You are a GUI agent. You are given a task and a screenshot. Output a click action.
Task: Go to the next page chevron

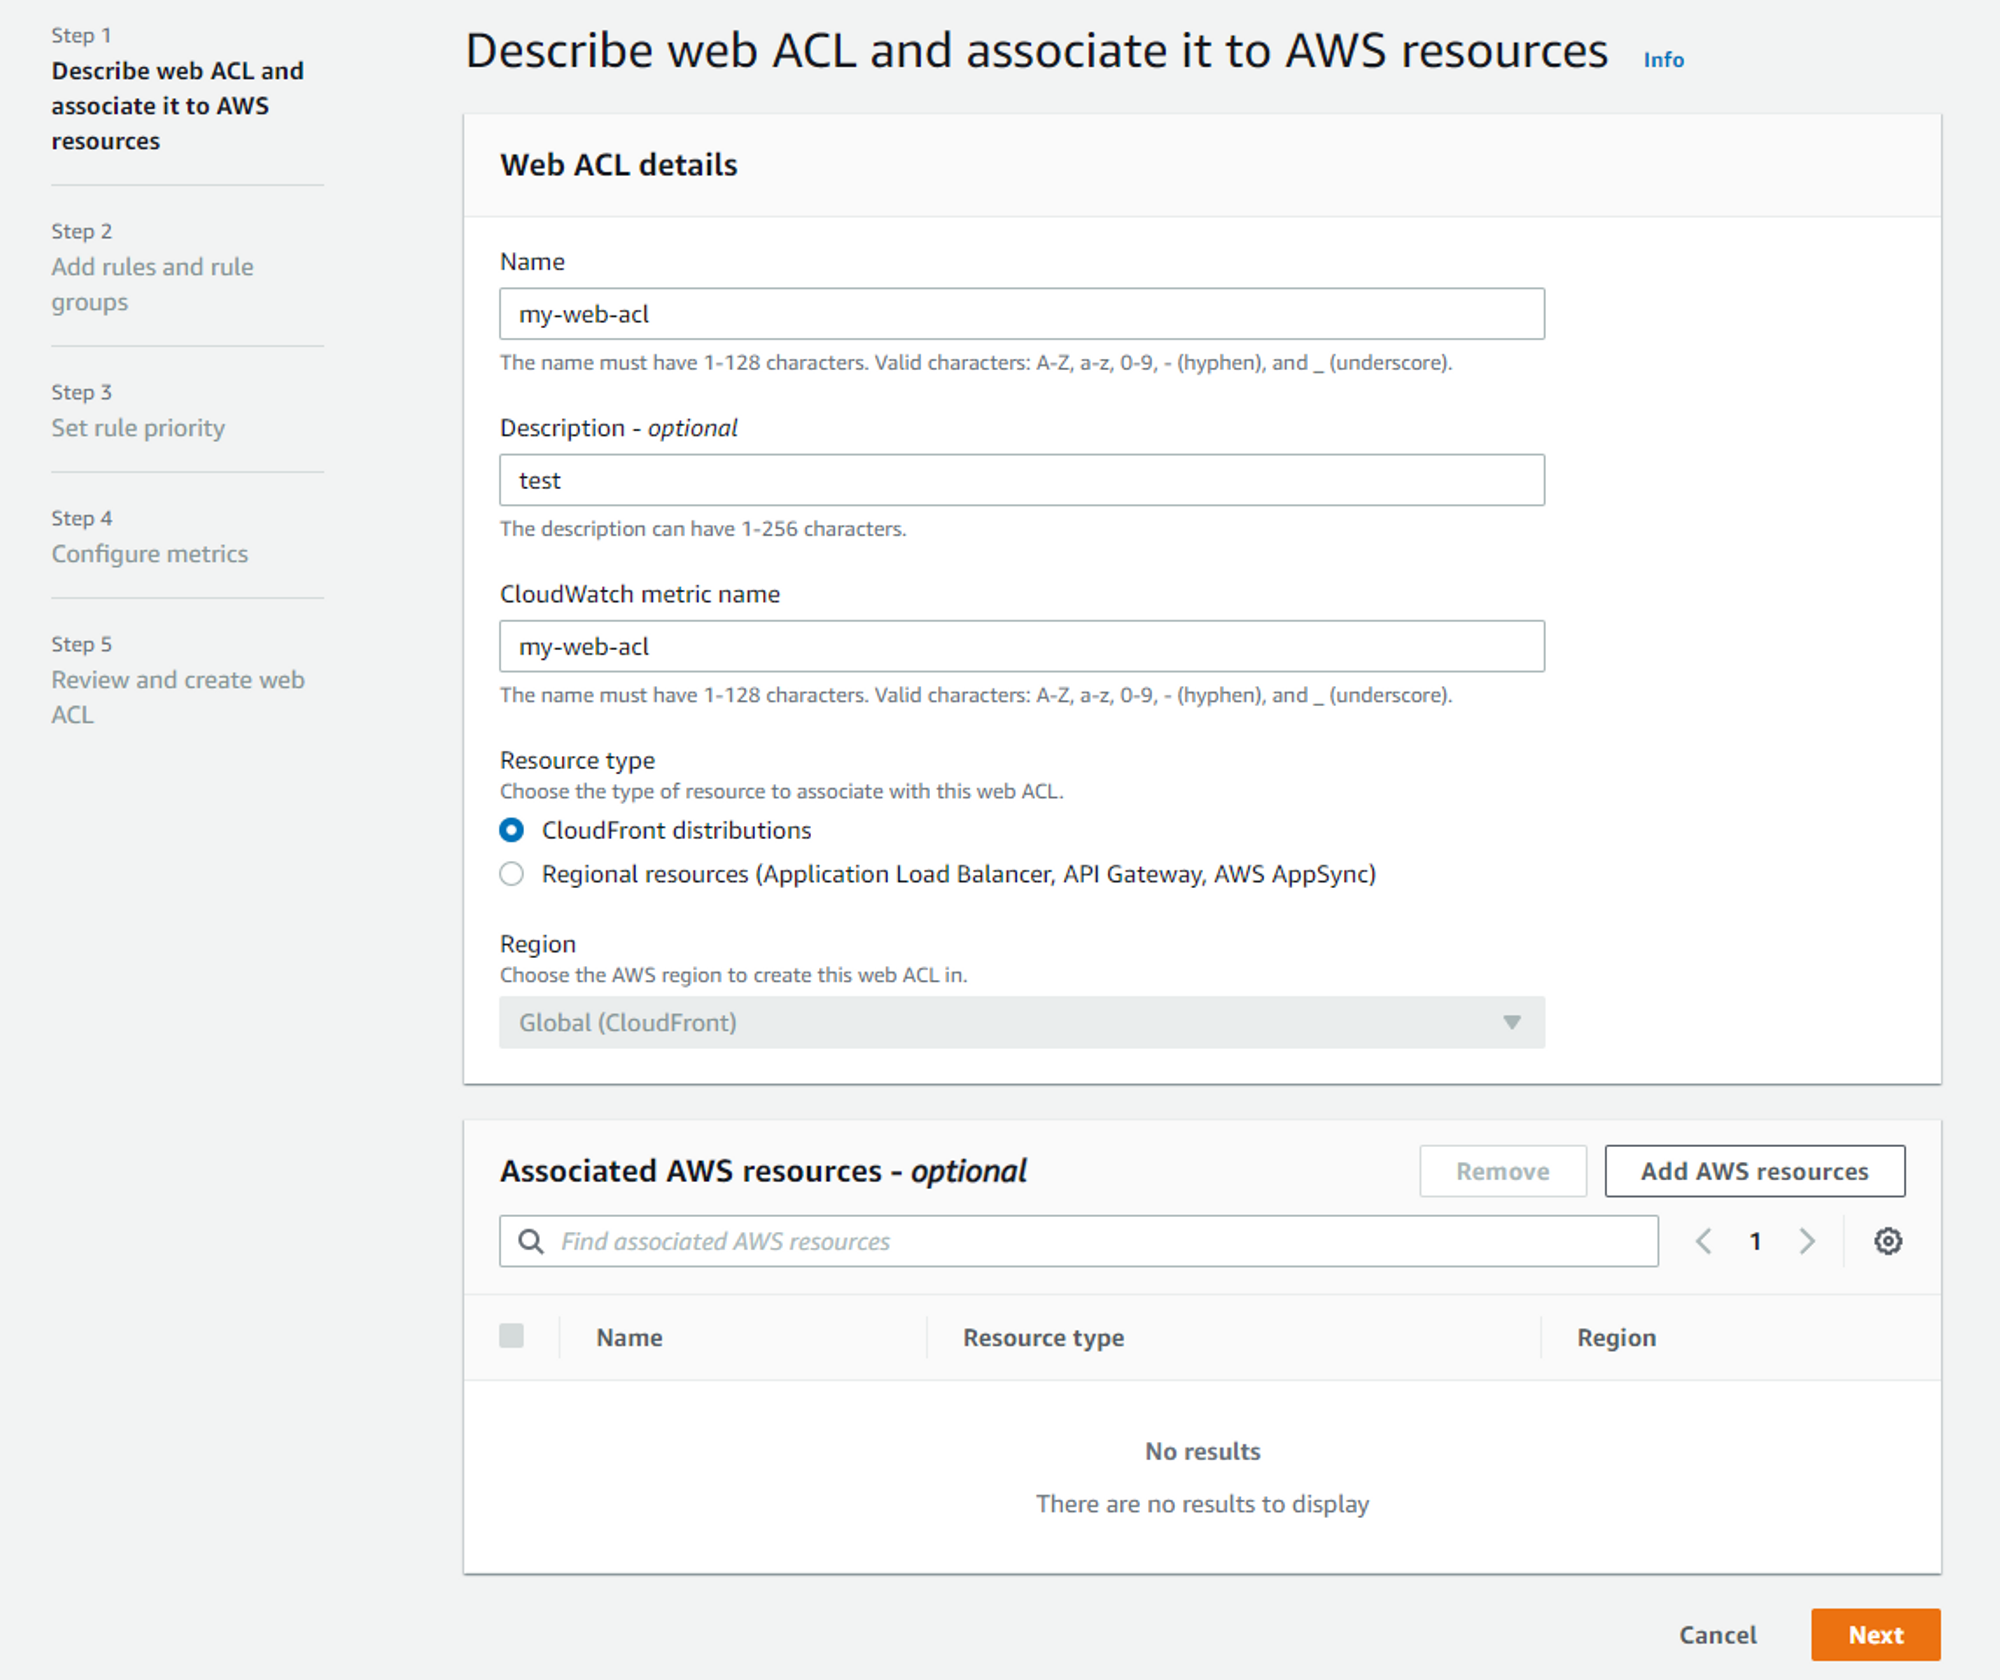(1807, 1241)
